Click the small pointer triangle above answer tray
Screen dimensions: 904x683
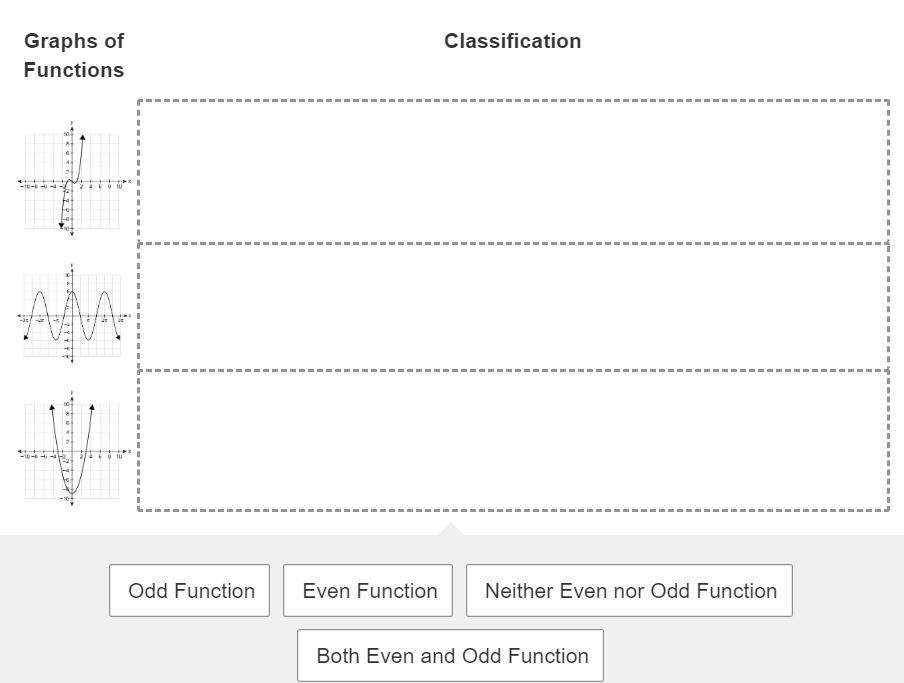click(x=451, y=529)
